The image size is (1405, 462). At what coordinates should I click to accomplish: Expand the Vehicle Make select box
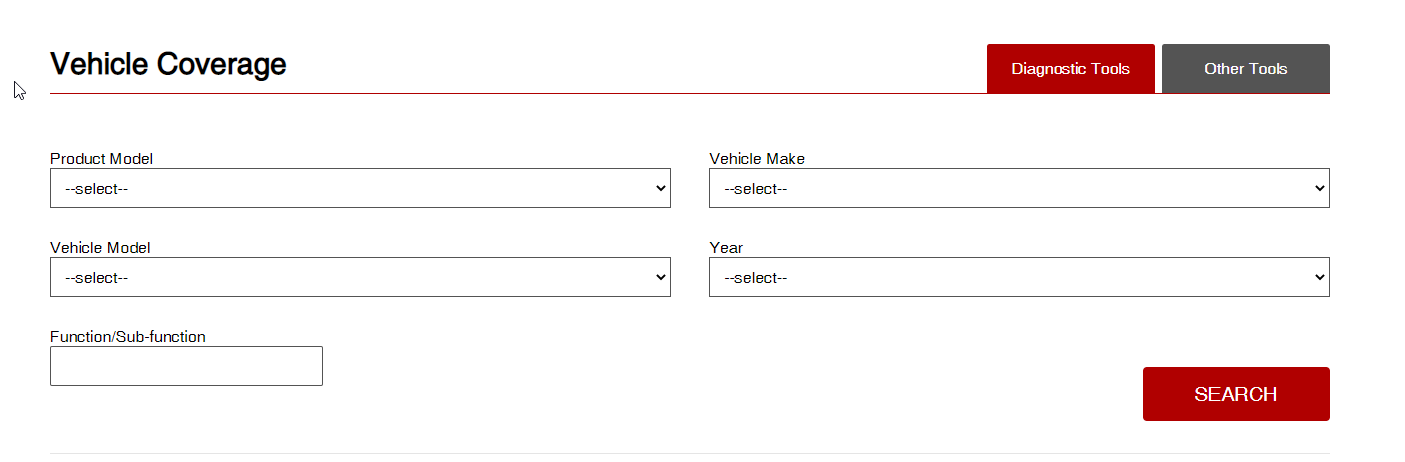coord(1019,188)
